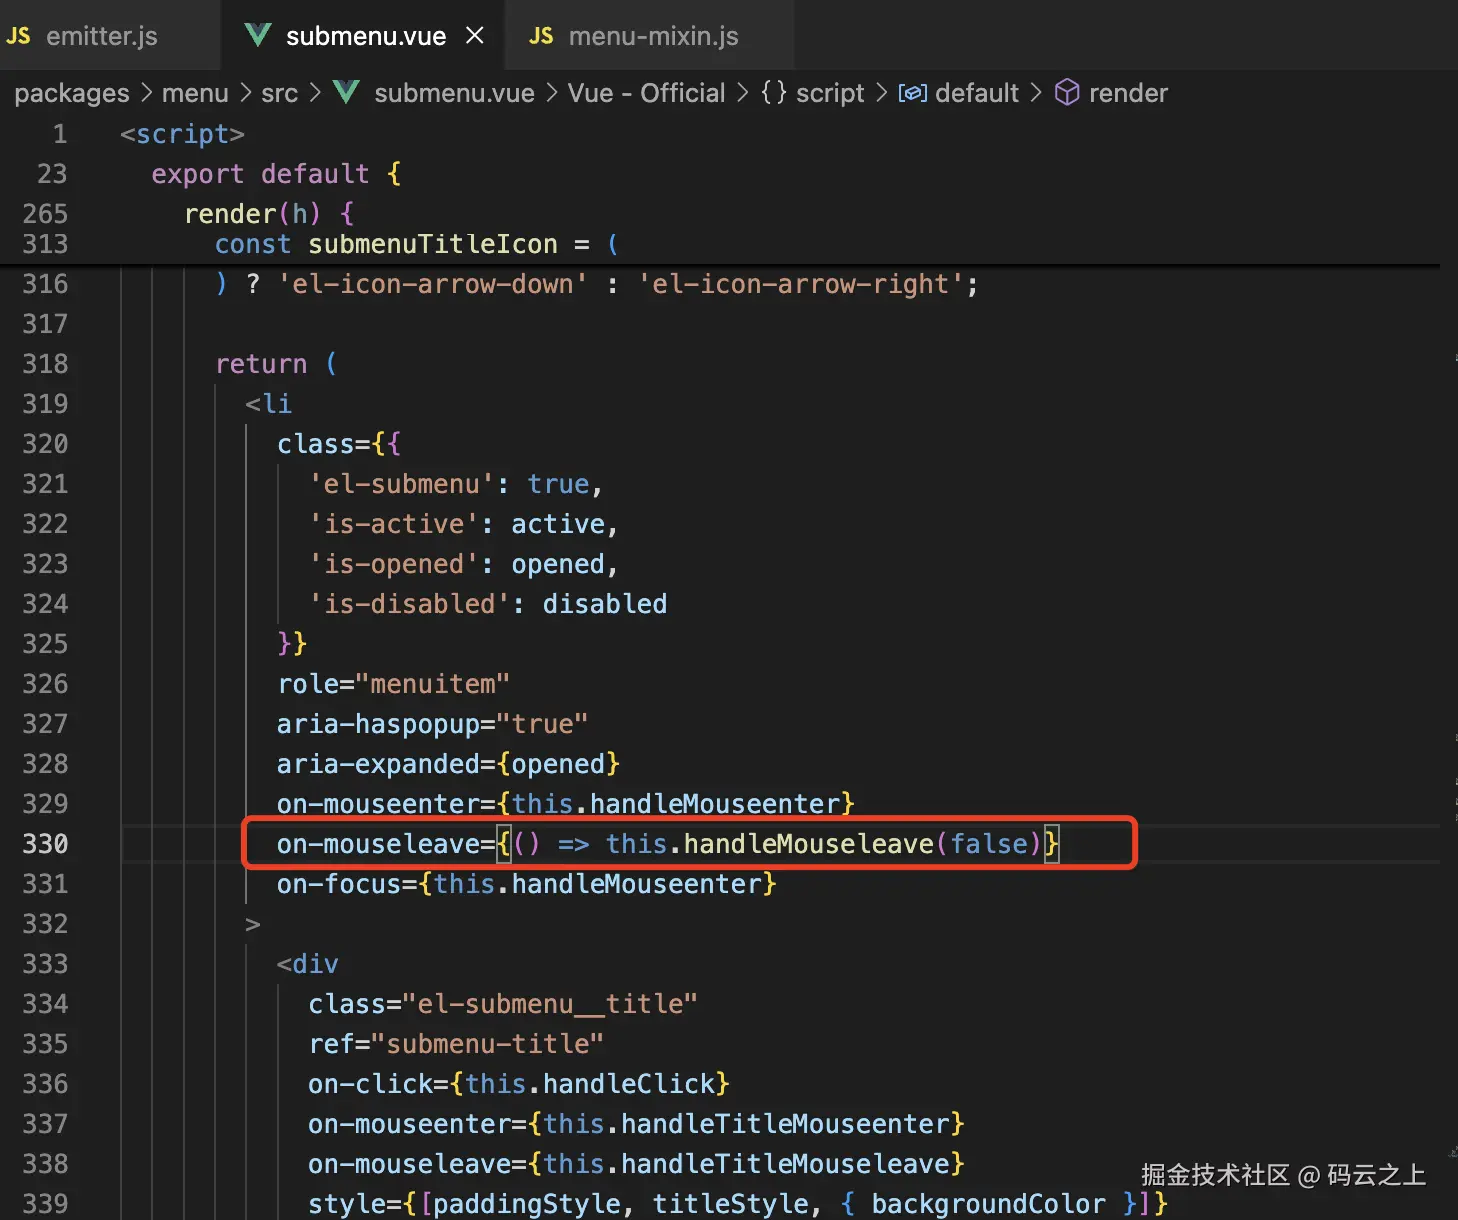The image size is (1458, 1220).
Task: Click role="menuitem" attribute
Action: 393,684
